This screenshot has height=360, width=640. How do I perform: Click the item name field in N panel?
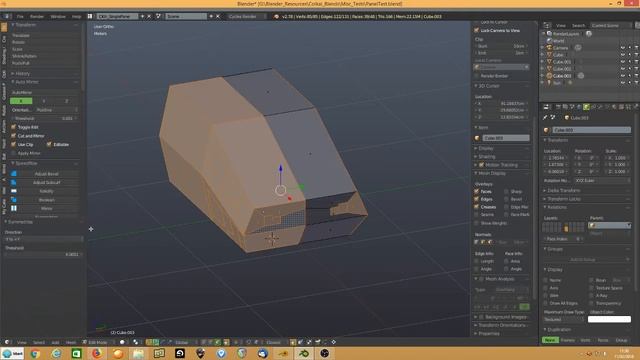pyautogui.click(x=506, y=138)
